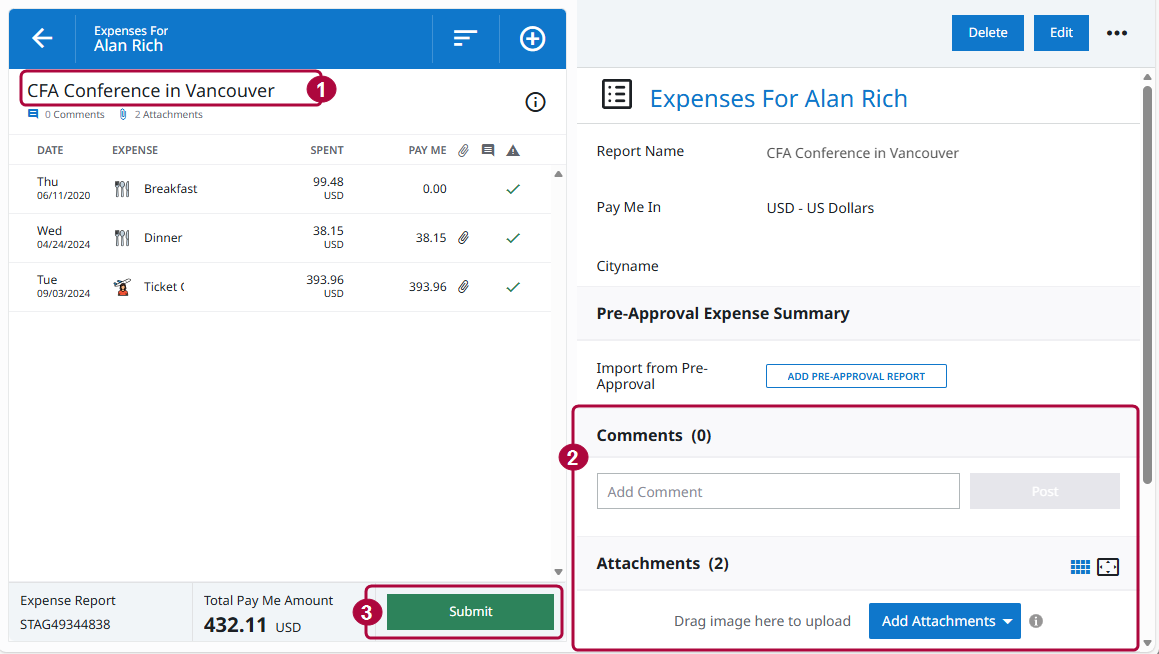Click info icon beside Add Attachments
Screen dimensions: 1159x654
(1036, 621)
